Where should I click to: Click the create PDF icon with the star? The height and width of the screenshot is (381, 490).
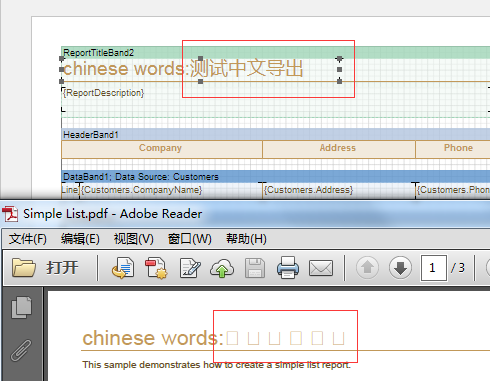pos(156,268)
